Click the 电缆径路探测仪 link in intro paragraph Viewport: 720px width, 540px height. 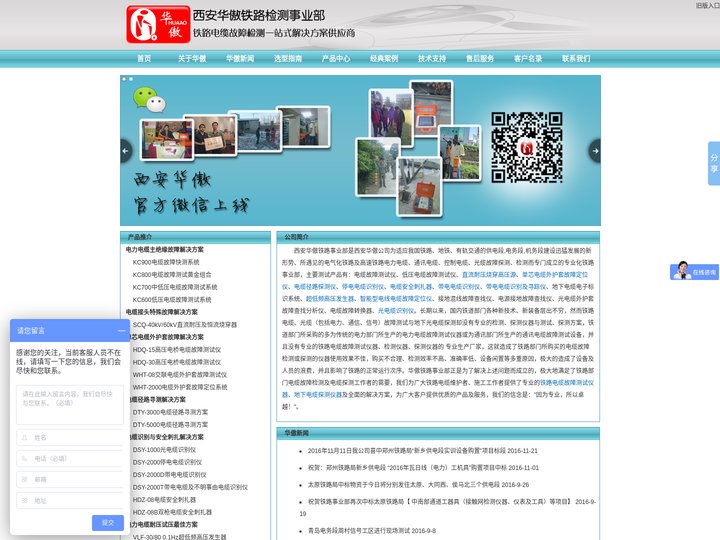(x=315, y=287)
